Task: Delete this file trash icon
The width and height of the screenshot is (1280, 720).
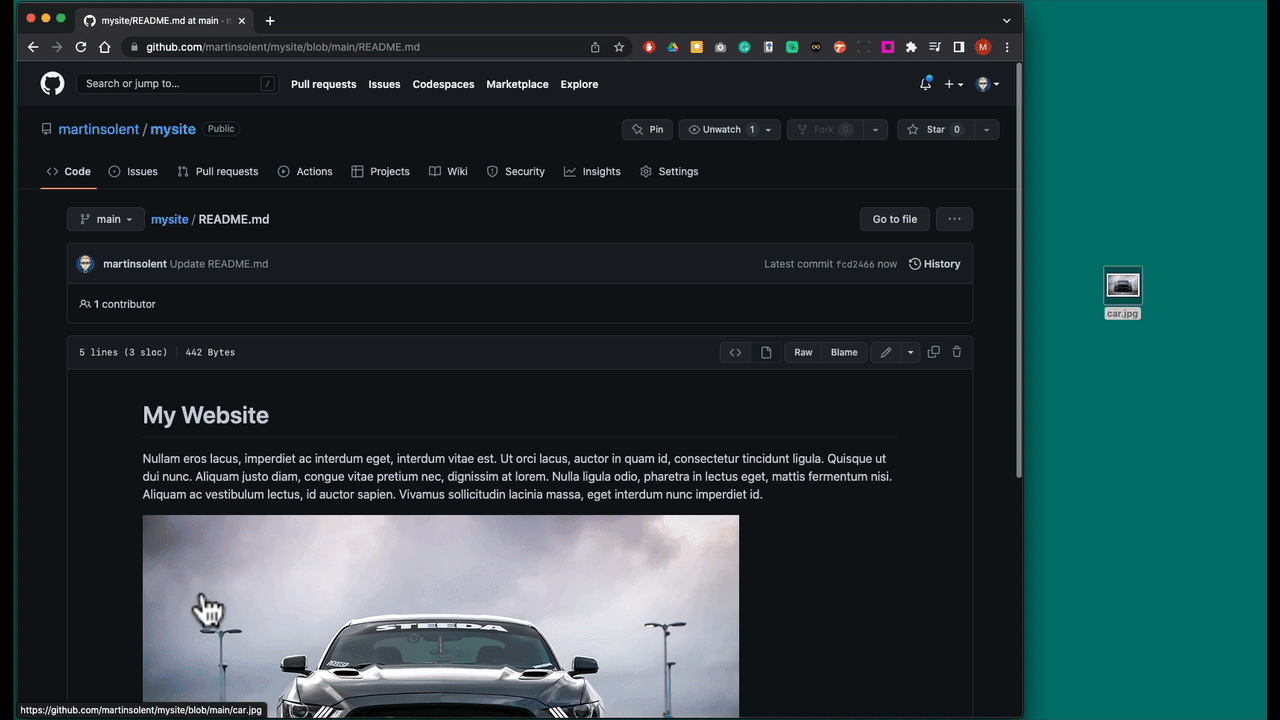Action: [957, 352]
